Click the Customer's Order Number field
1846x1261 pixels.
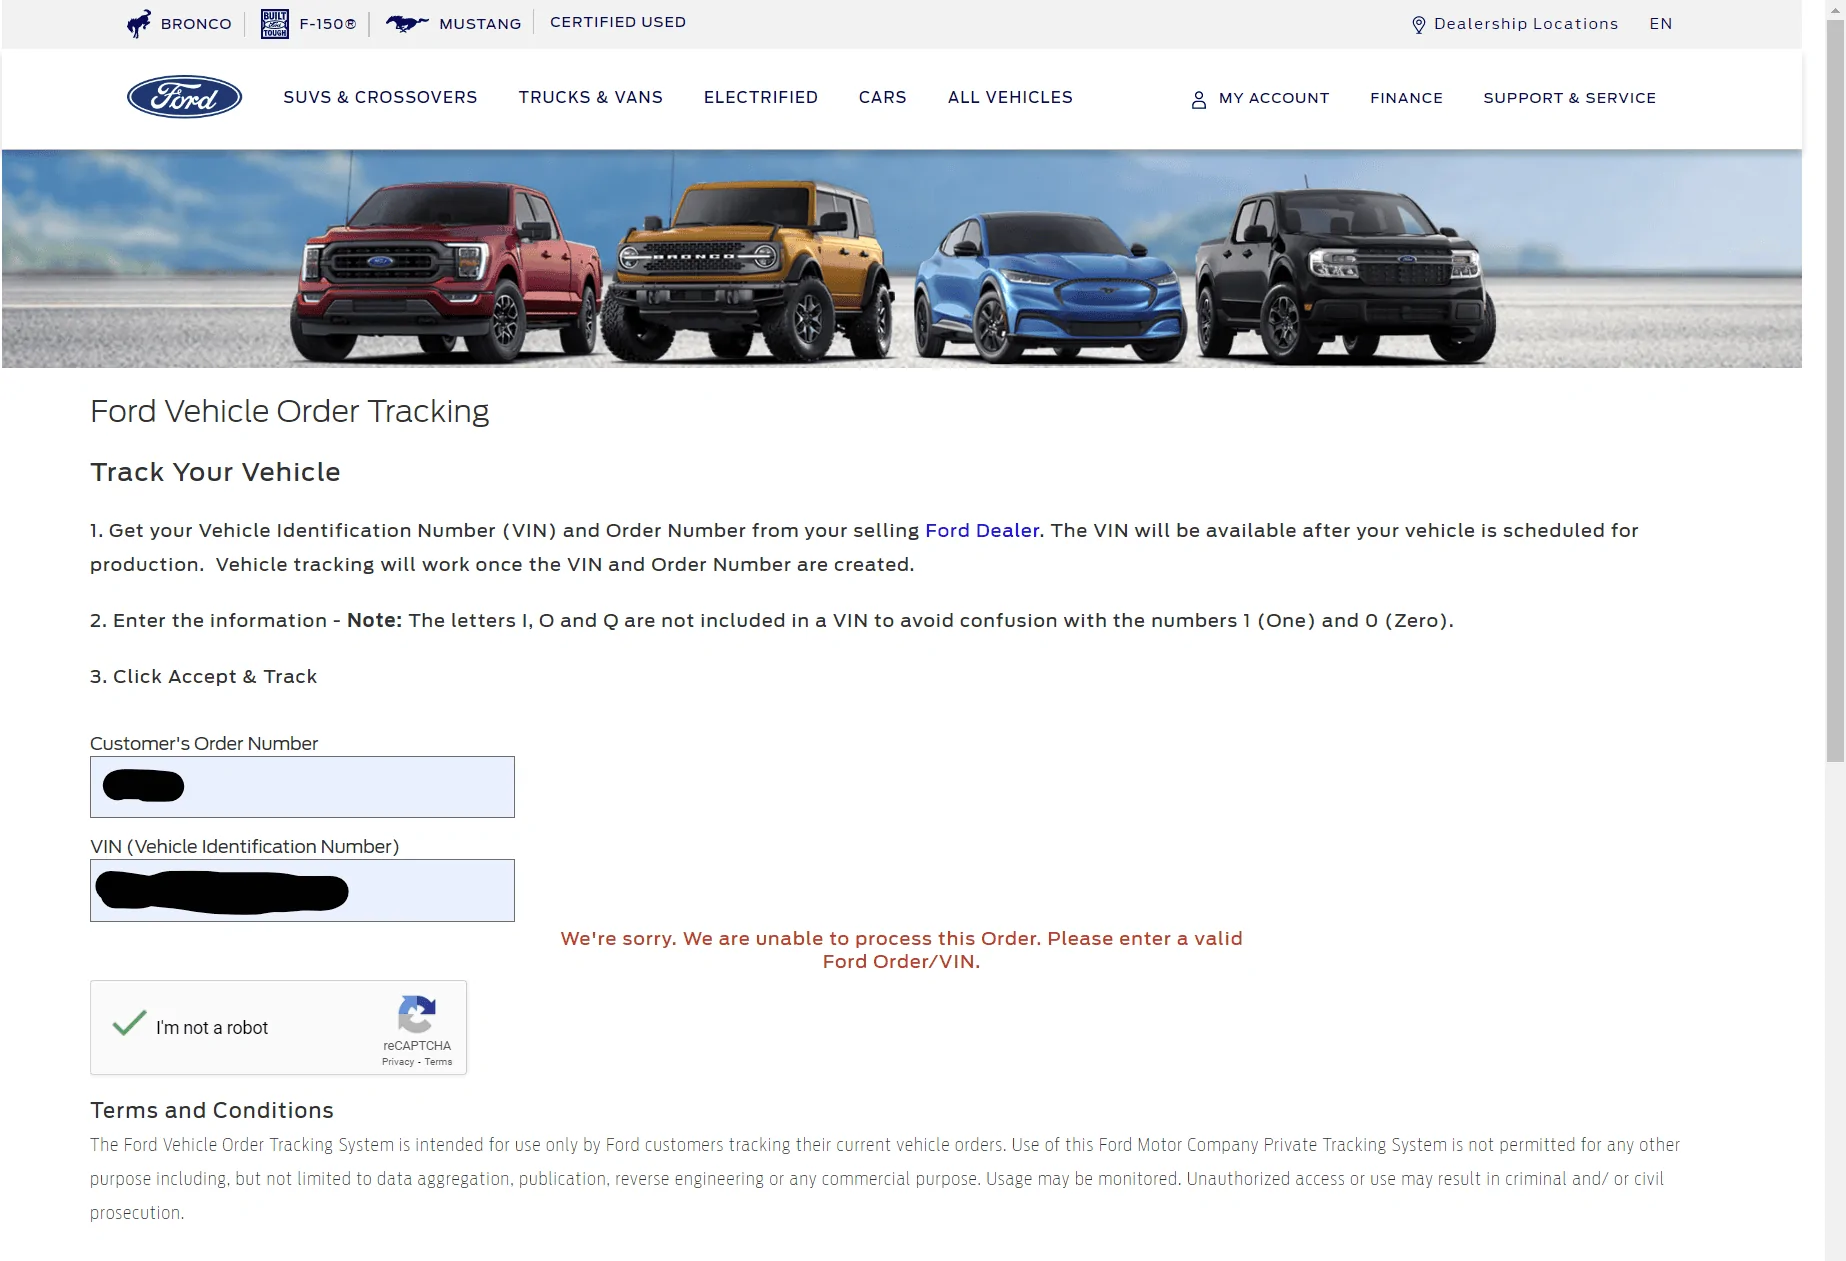pyautogui.click(x=302, y=787)
